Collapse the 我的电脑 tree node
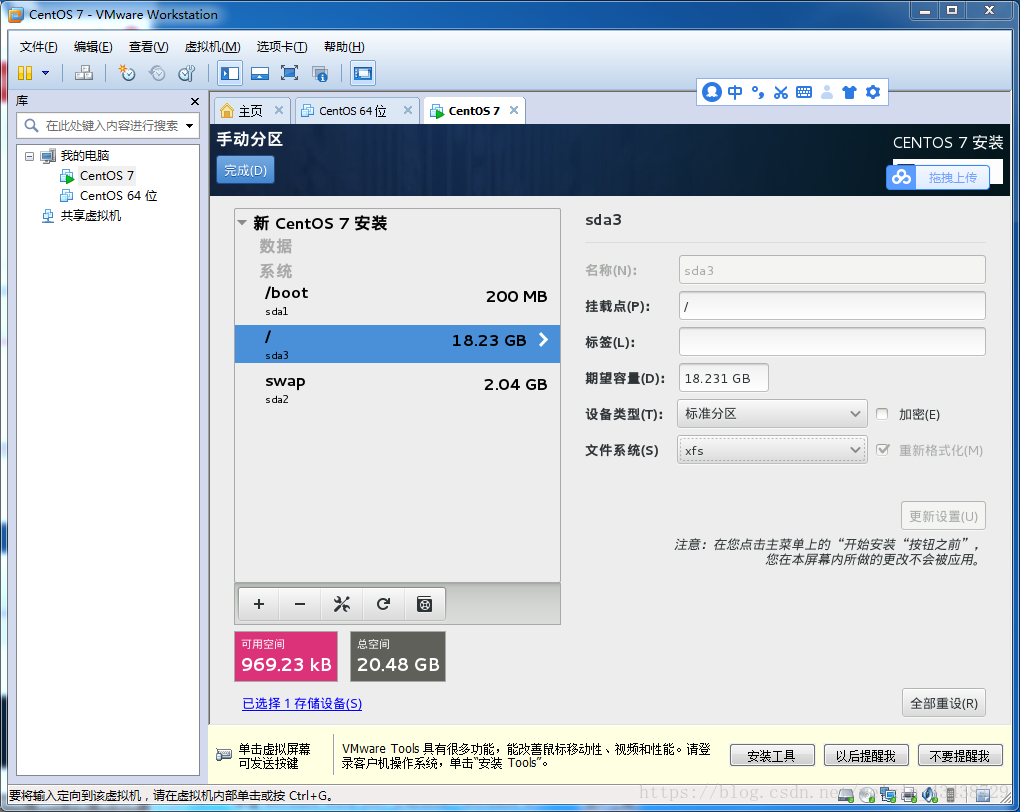Image resolution: width=1020 pixels, height=812 pixels. (x=29, y=156)
